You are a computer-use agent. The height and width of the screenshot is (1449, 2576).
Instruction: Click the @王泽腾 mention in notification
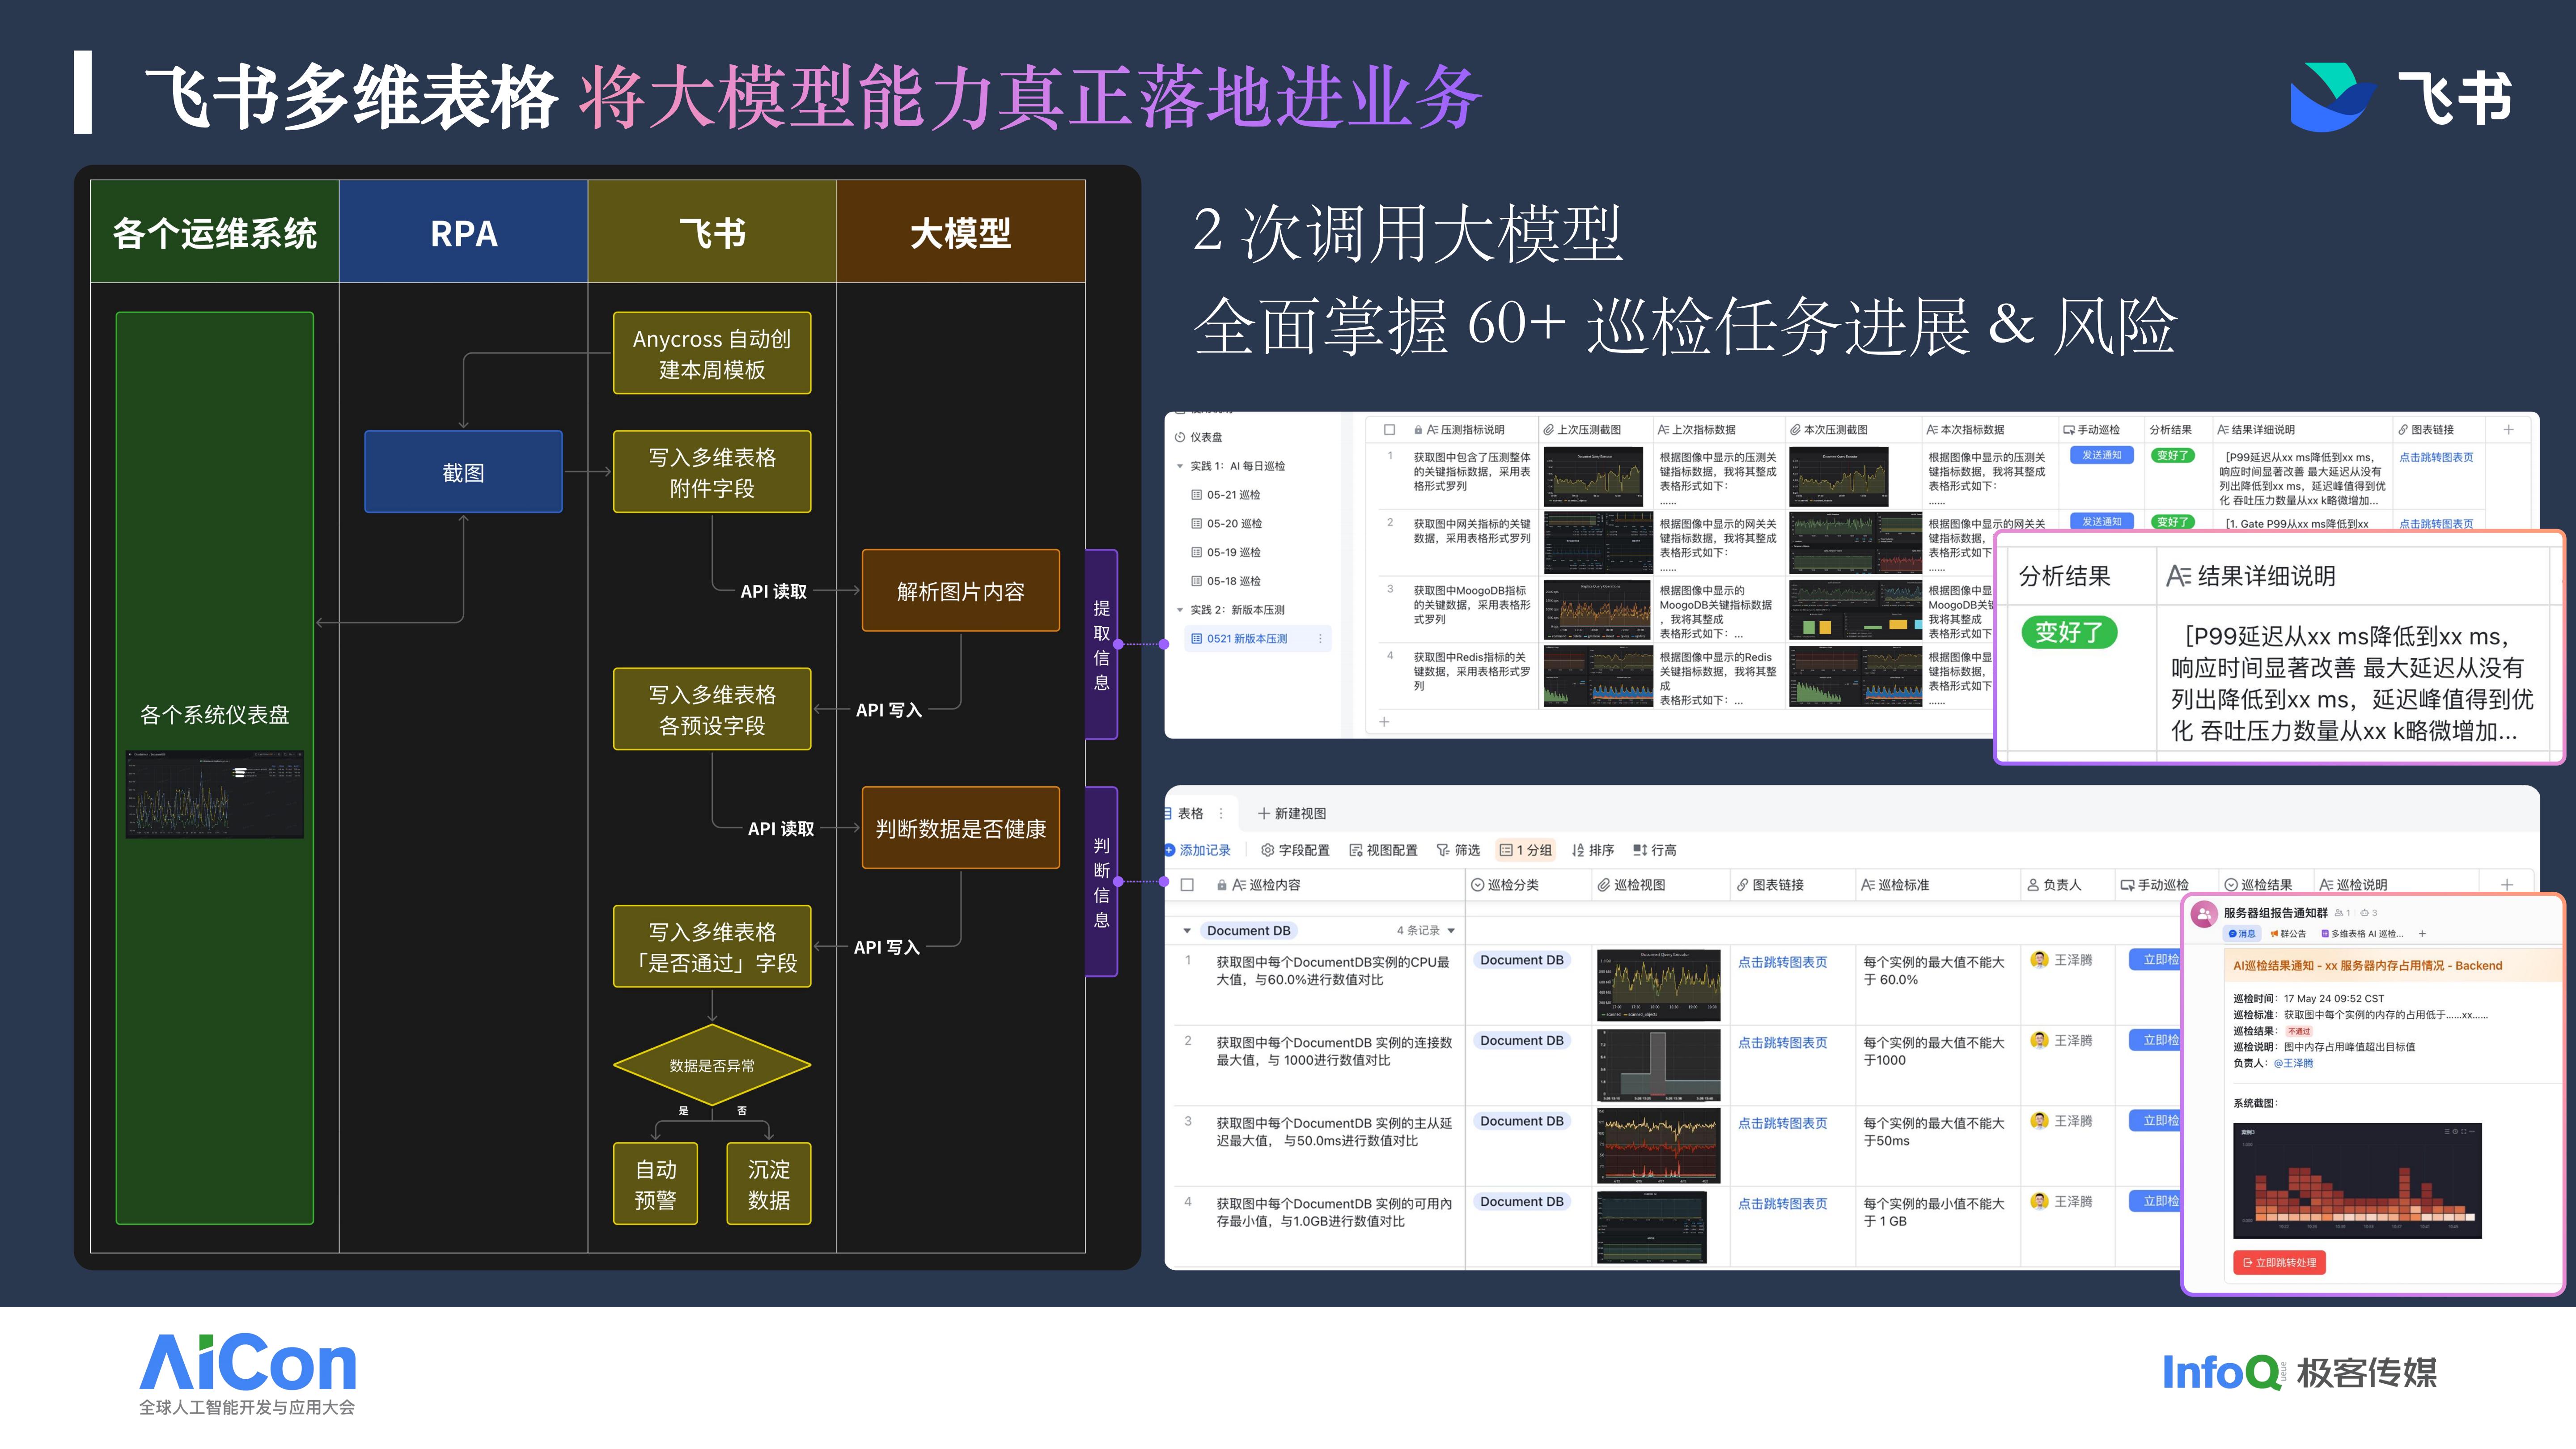2293,1063
